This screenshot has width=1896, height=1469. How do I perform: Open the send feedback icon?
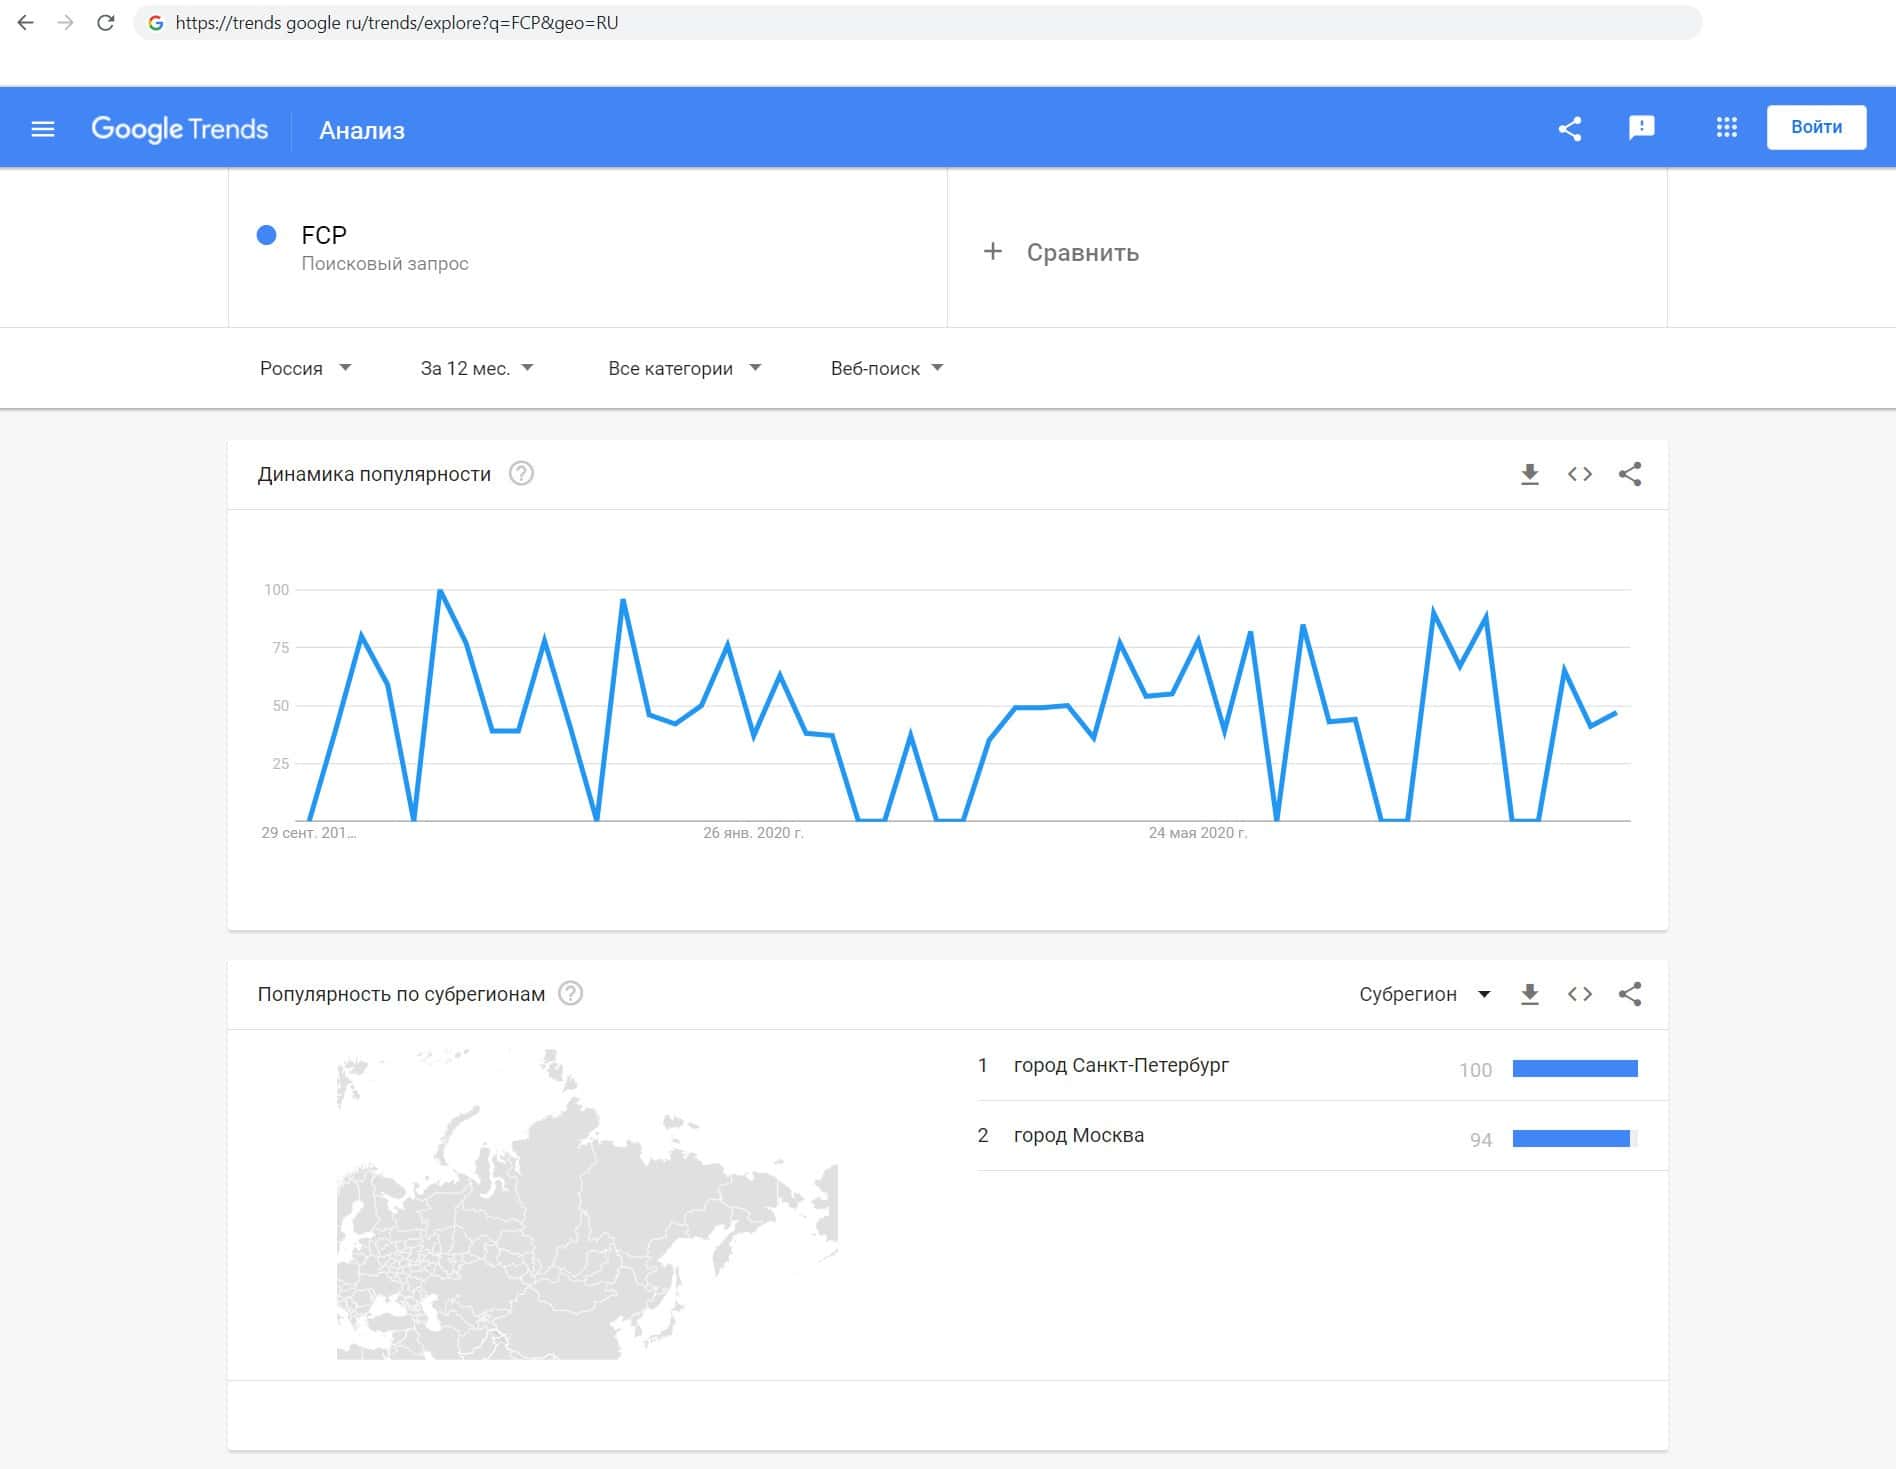[x=1641, y=128]
